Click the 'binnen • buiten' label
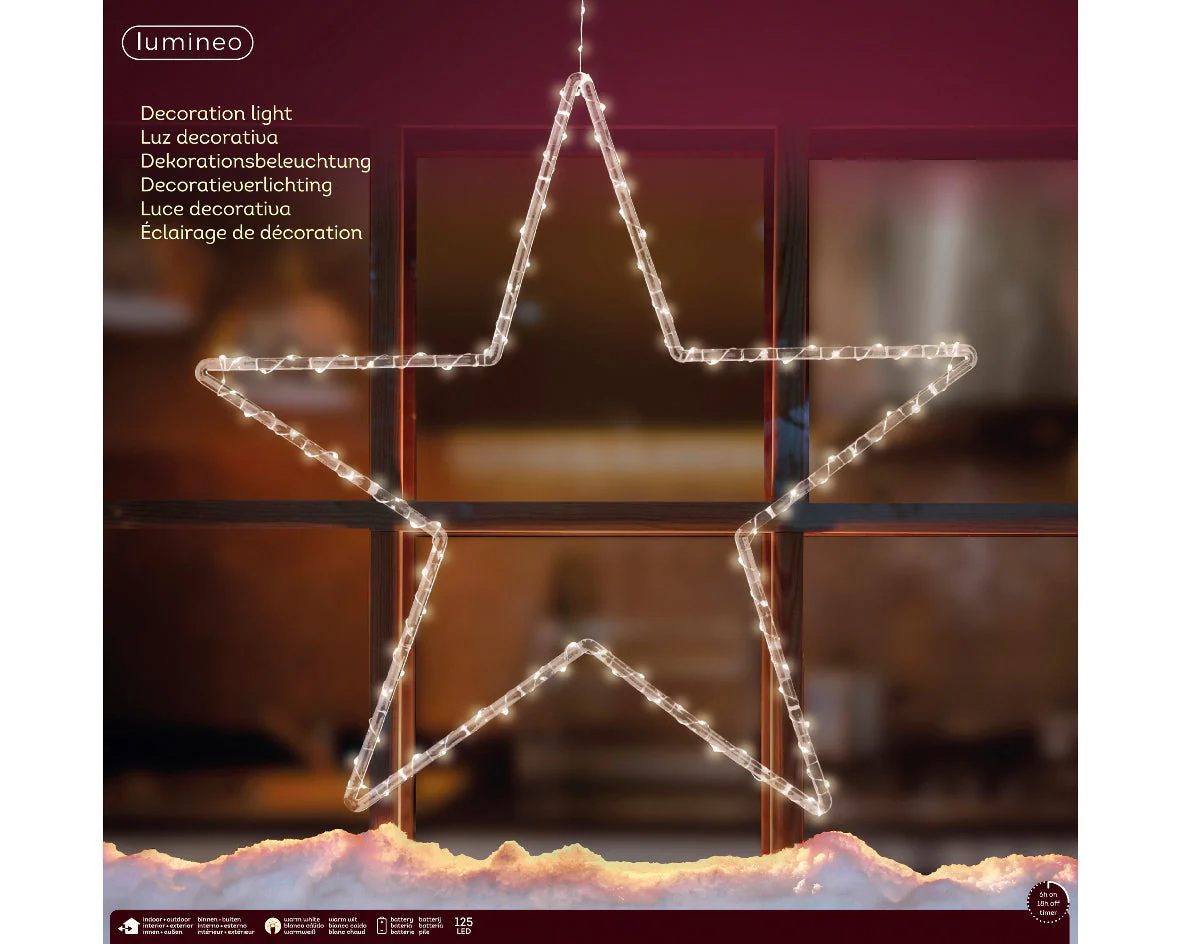 coord(219,920)
